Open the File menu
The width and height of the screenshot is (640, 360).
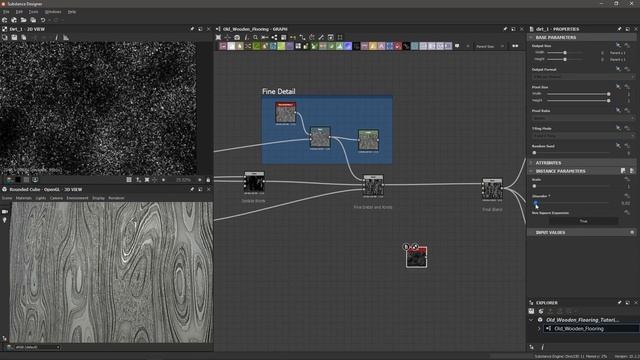pyautogui.click(x=6, y=12)
